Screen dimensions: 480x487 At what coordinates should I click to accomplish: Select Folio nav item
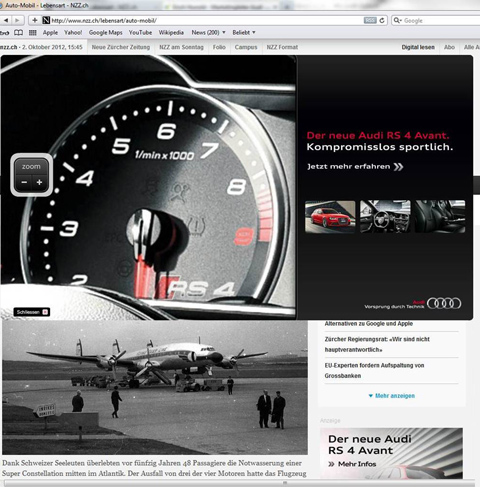[x=219, y=47]
